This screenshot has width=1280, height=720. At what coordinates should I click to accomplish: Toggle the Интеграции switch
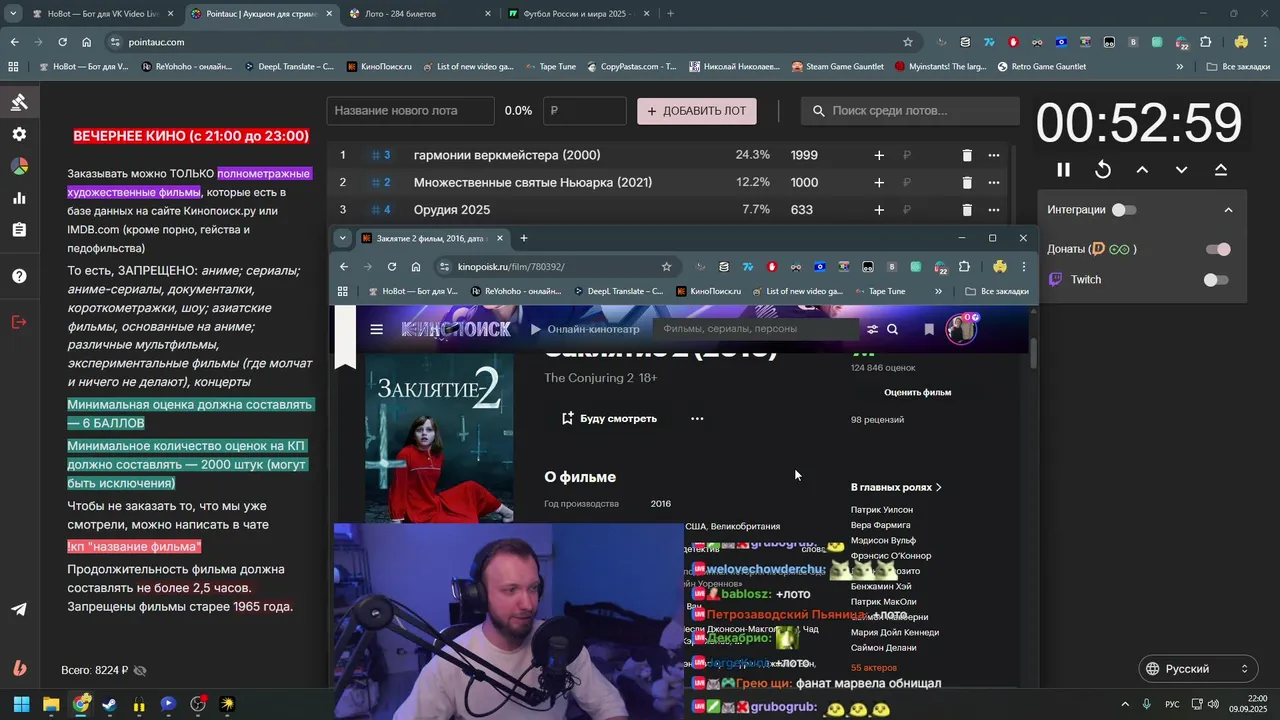click(x=1124, y=210)
